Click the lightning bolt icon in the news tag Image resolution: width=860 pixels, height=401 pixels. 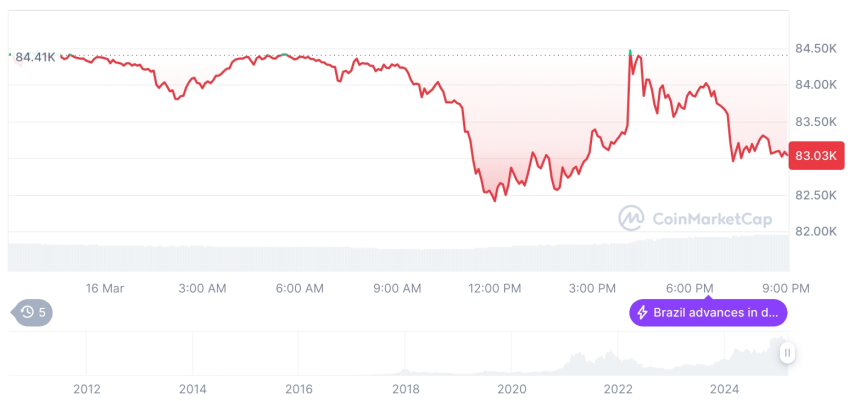coord(642,313)
